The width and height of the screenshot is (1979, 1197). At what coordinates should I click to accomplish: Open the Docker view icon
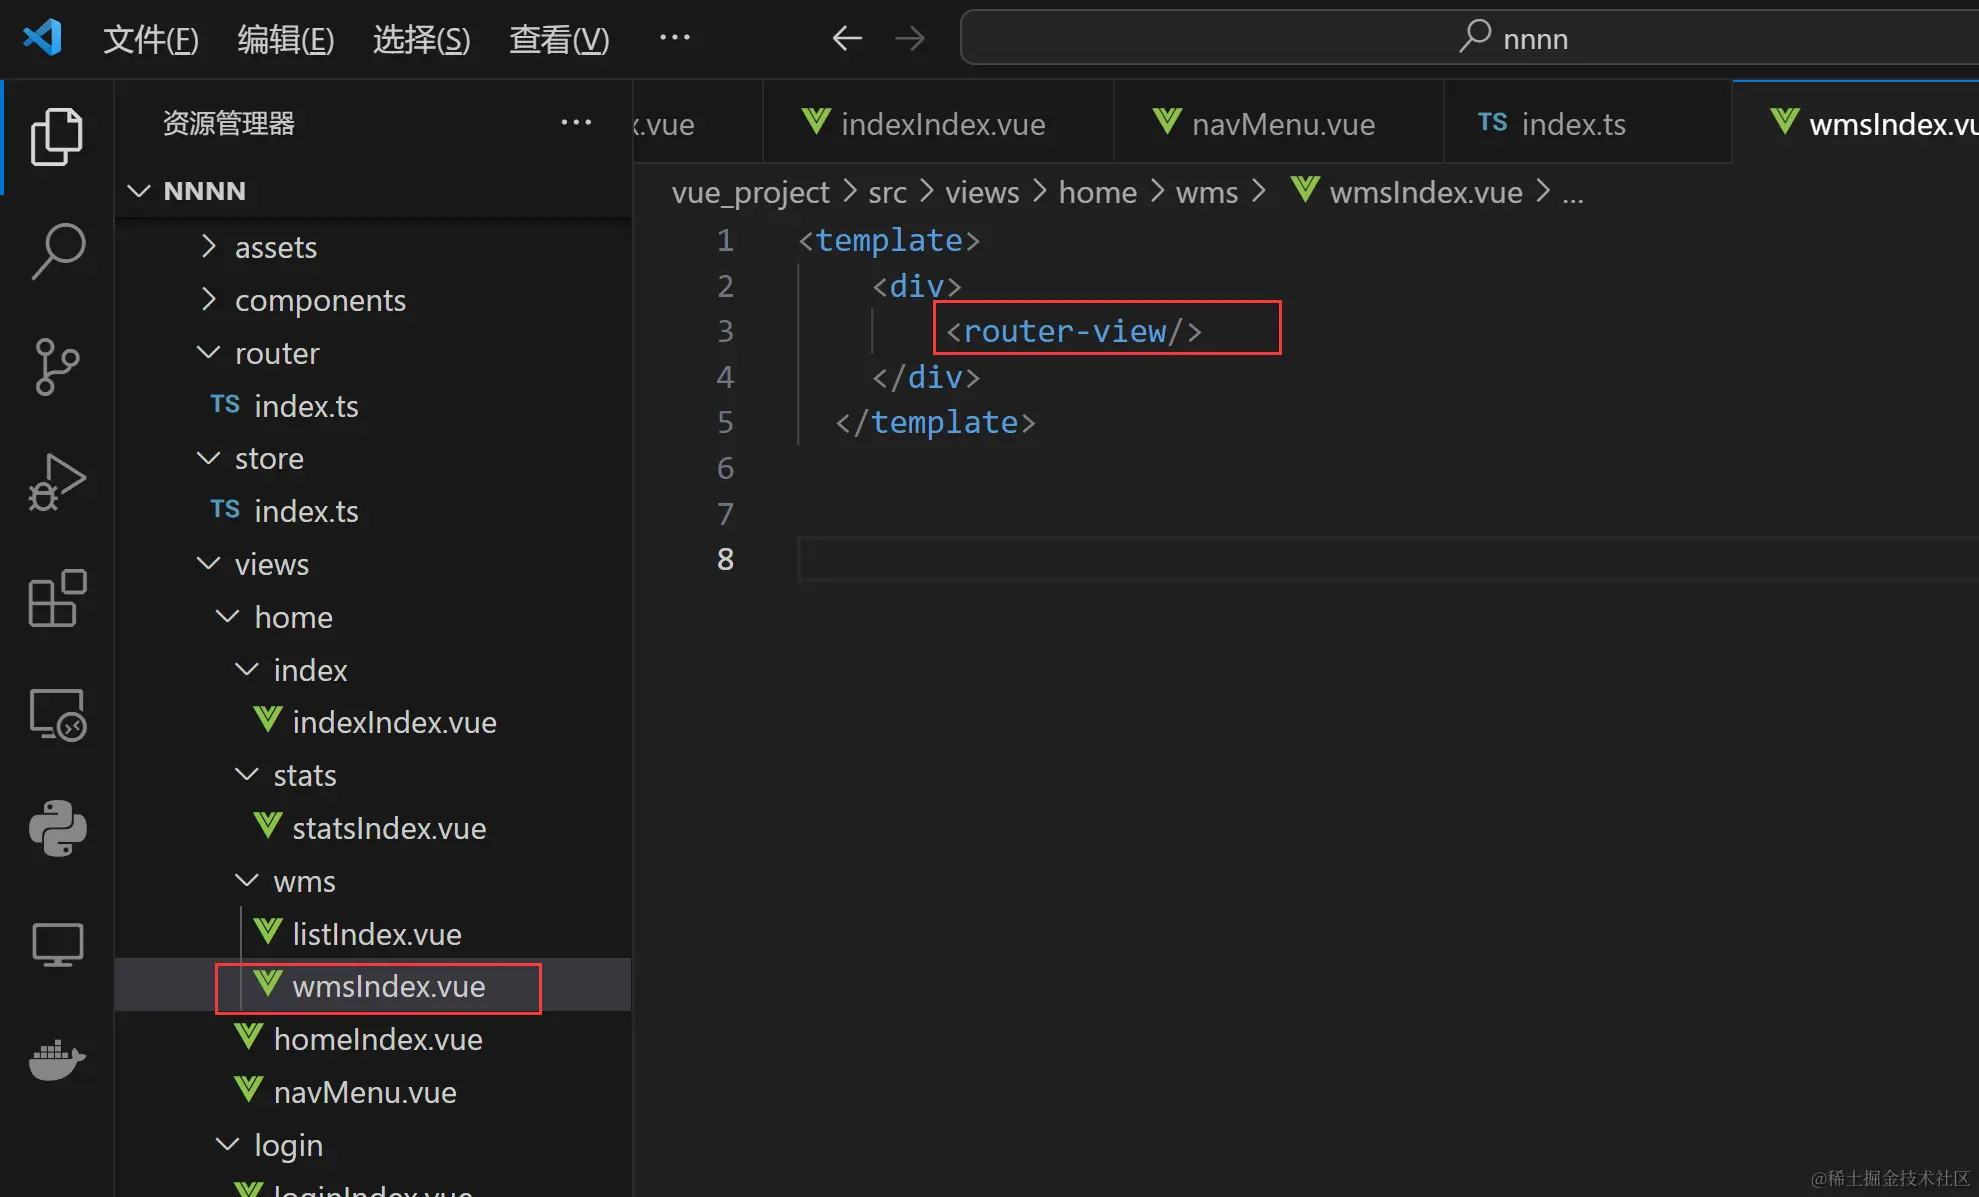pos(57,1060)
